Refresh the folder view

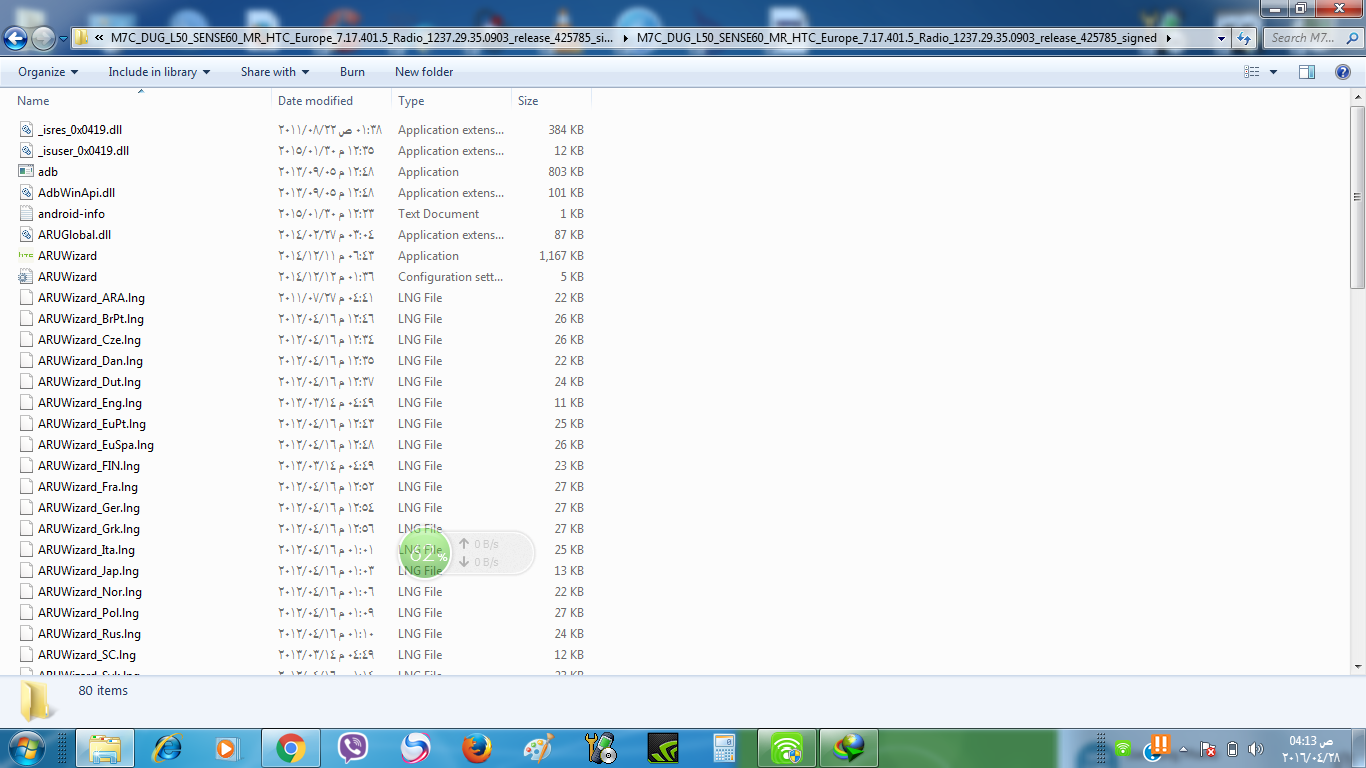tap(1243, 38)
